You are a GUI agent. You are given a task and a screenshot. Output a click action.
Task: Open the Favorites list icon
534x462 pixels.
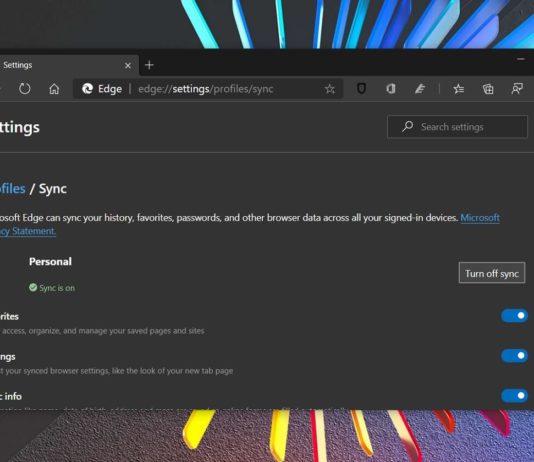tap(458, 89)
